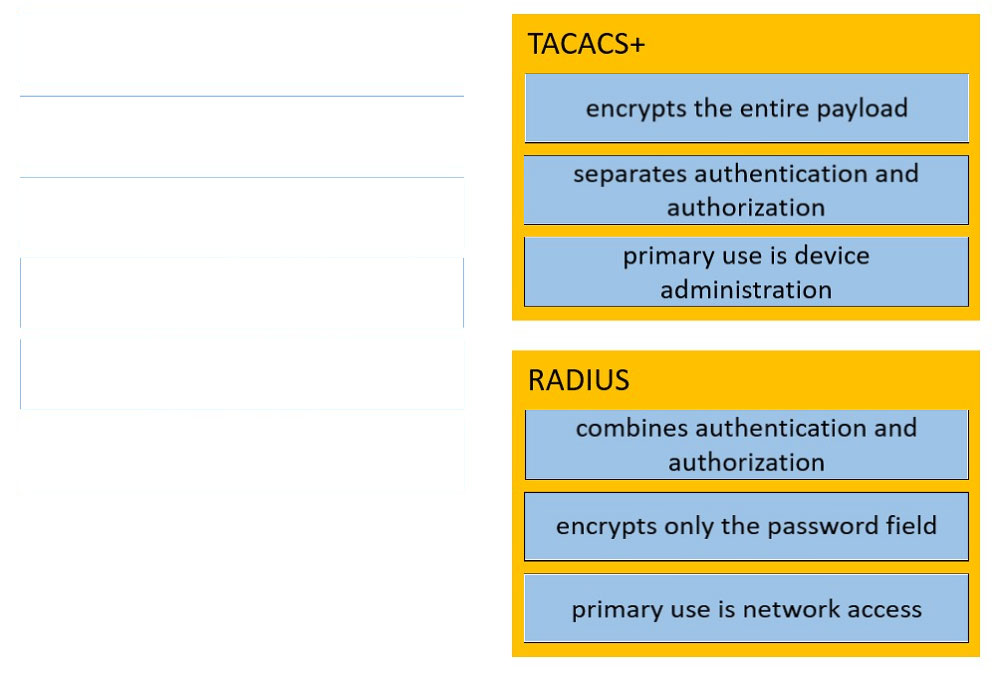The height and width of the screenshot is (675, 1000).
Task: Click the third empty slot on the left
Action: pyautogui.click(x=242, y=217)
